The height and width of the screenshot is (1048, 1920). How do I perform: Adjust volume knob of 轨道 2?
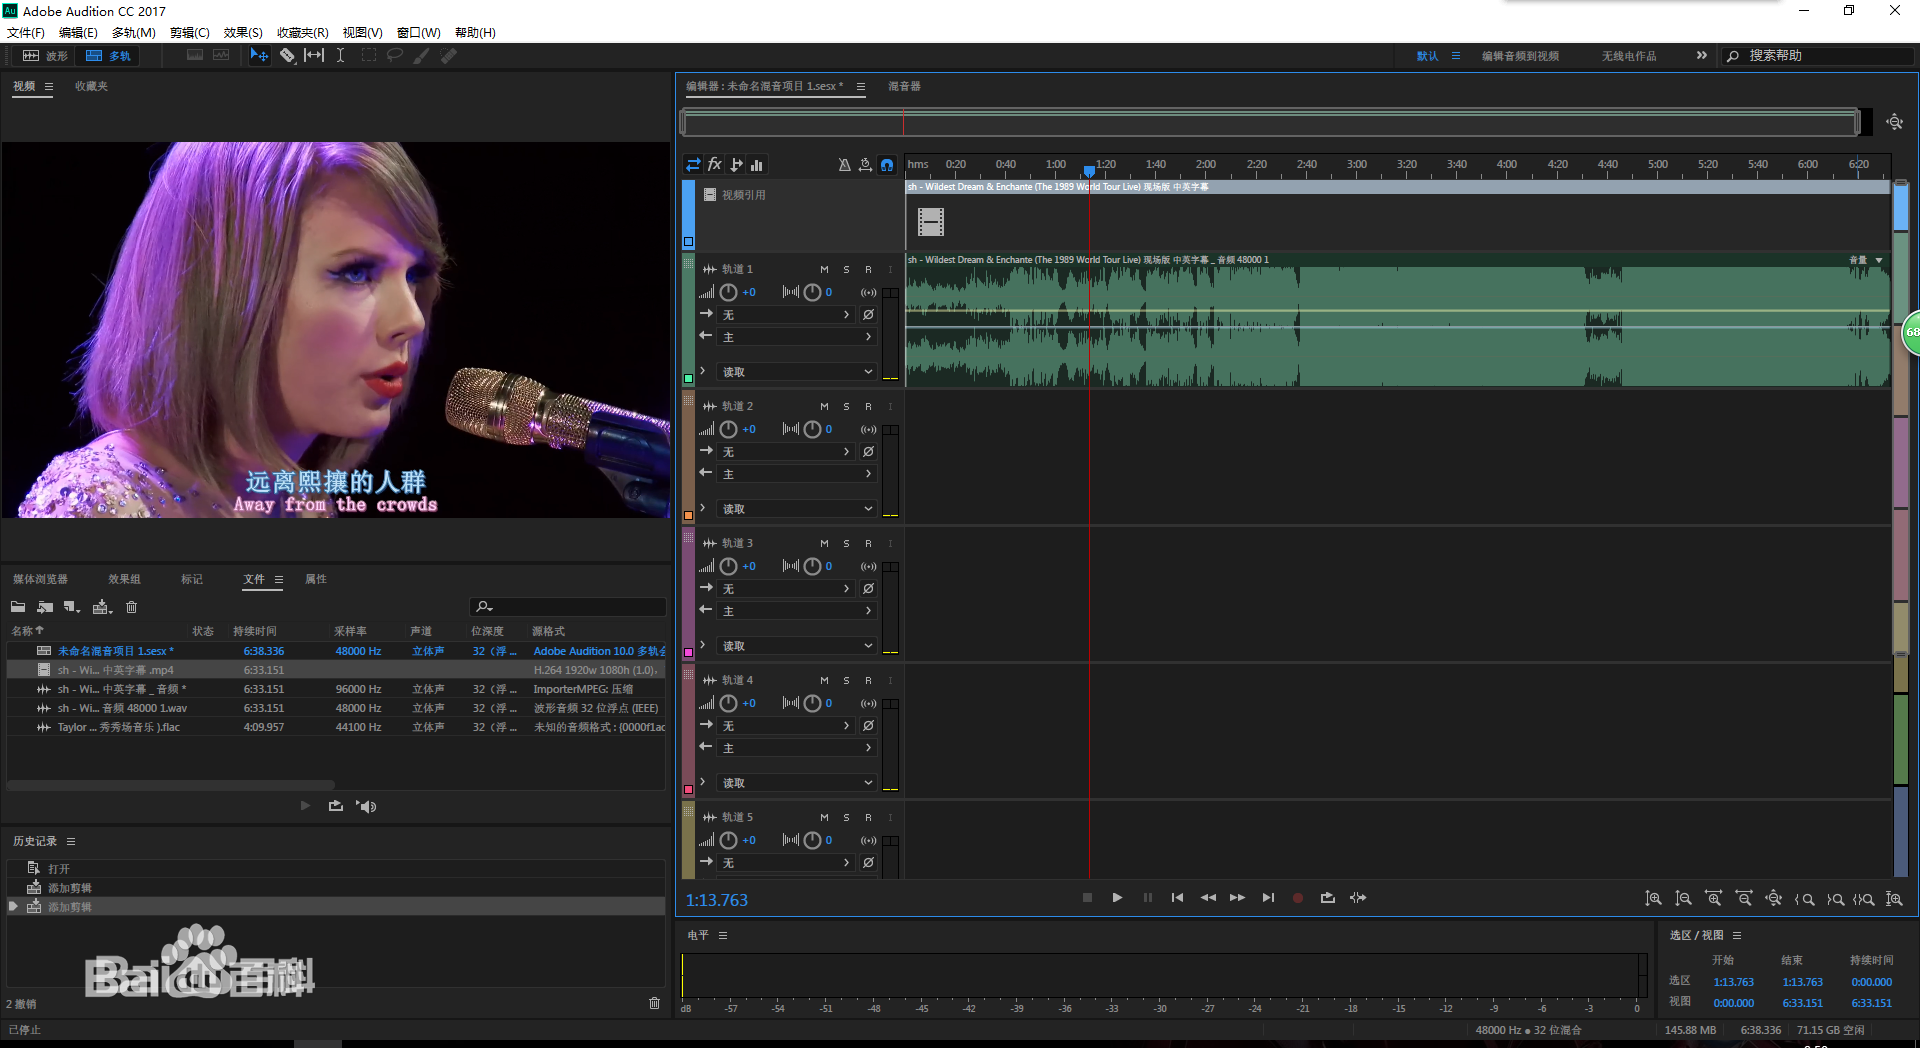pyautogui.click(x=728, y=429)
